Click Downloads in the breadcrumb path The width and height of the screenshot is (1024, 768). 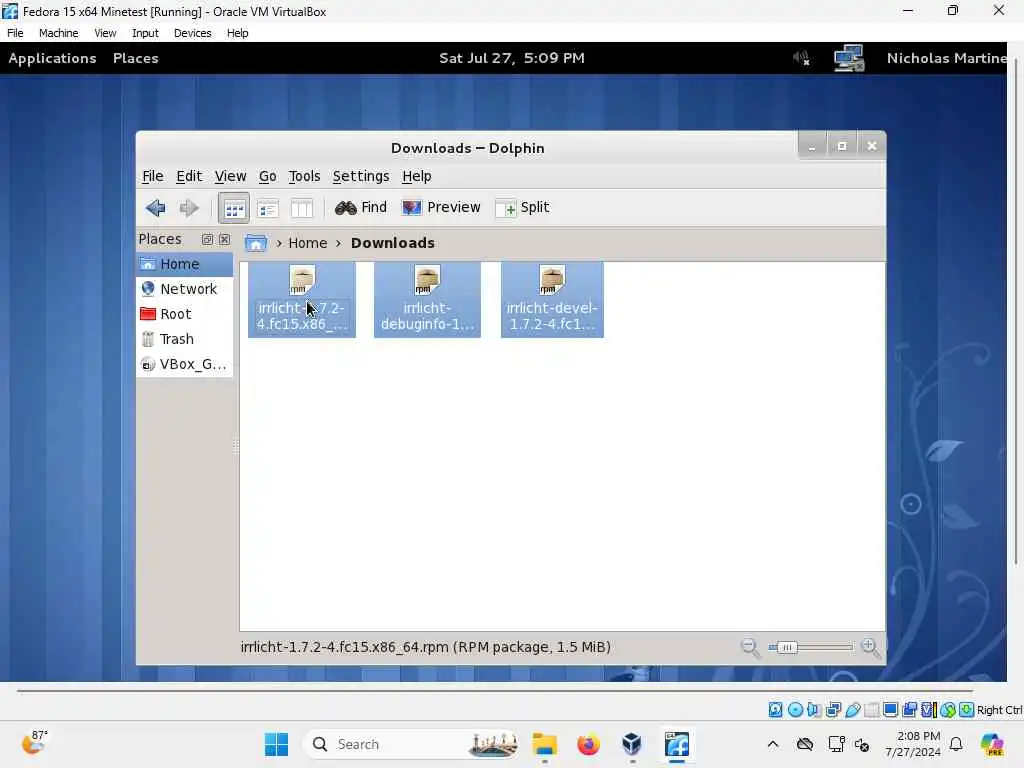click(x=392, y=243)
